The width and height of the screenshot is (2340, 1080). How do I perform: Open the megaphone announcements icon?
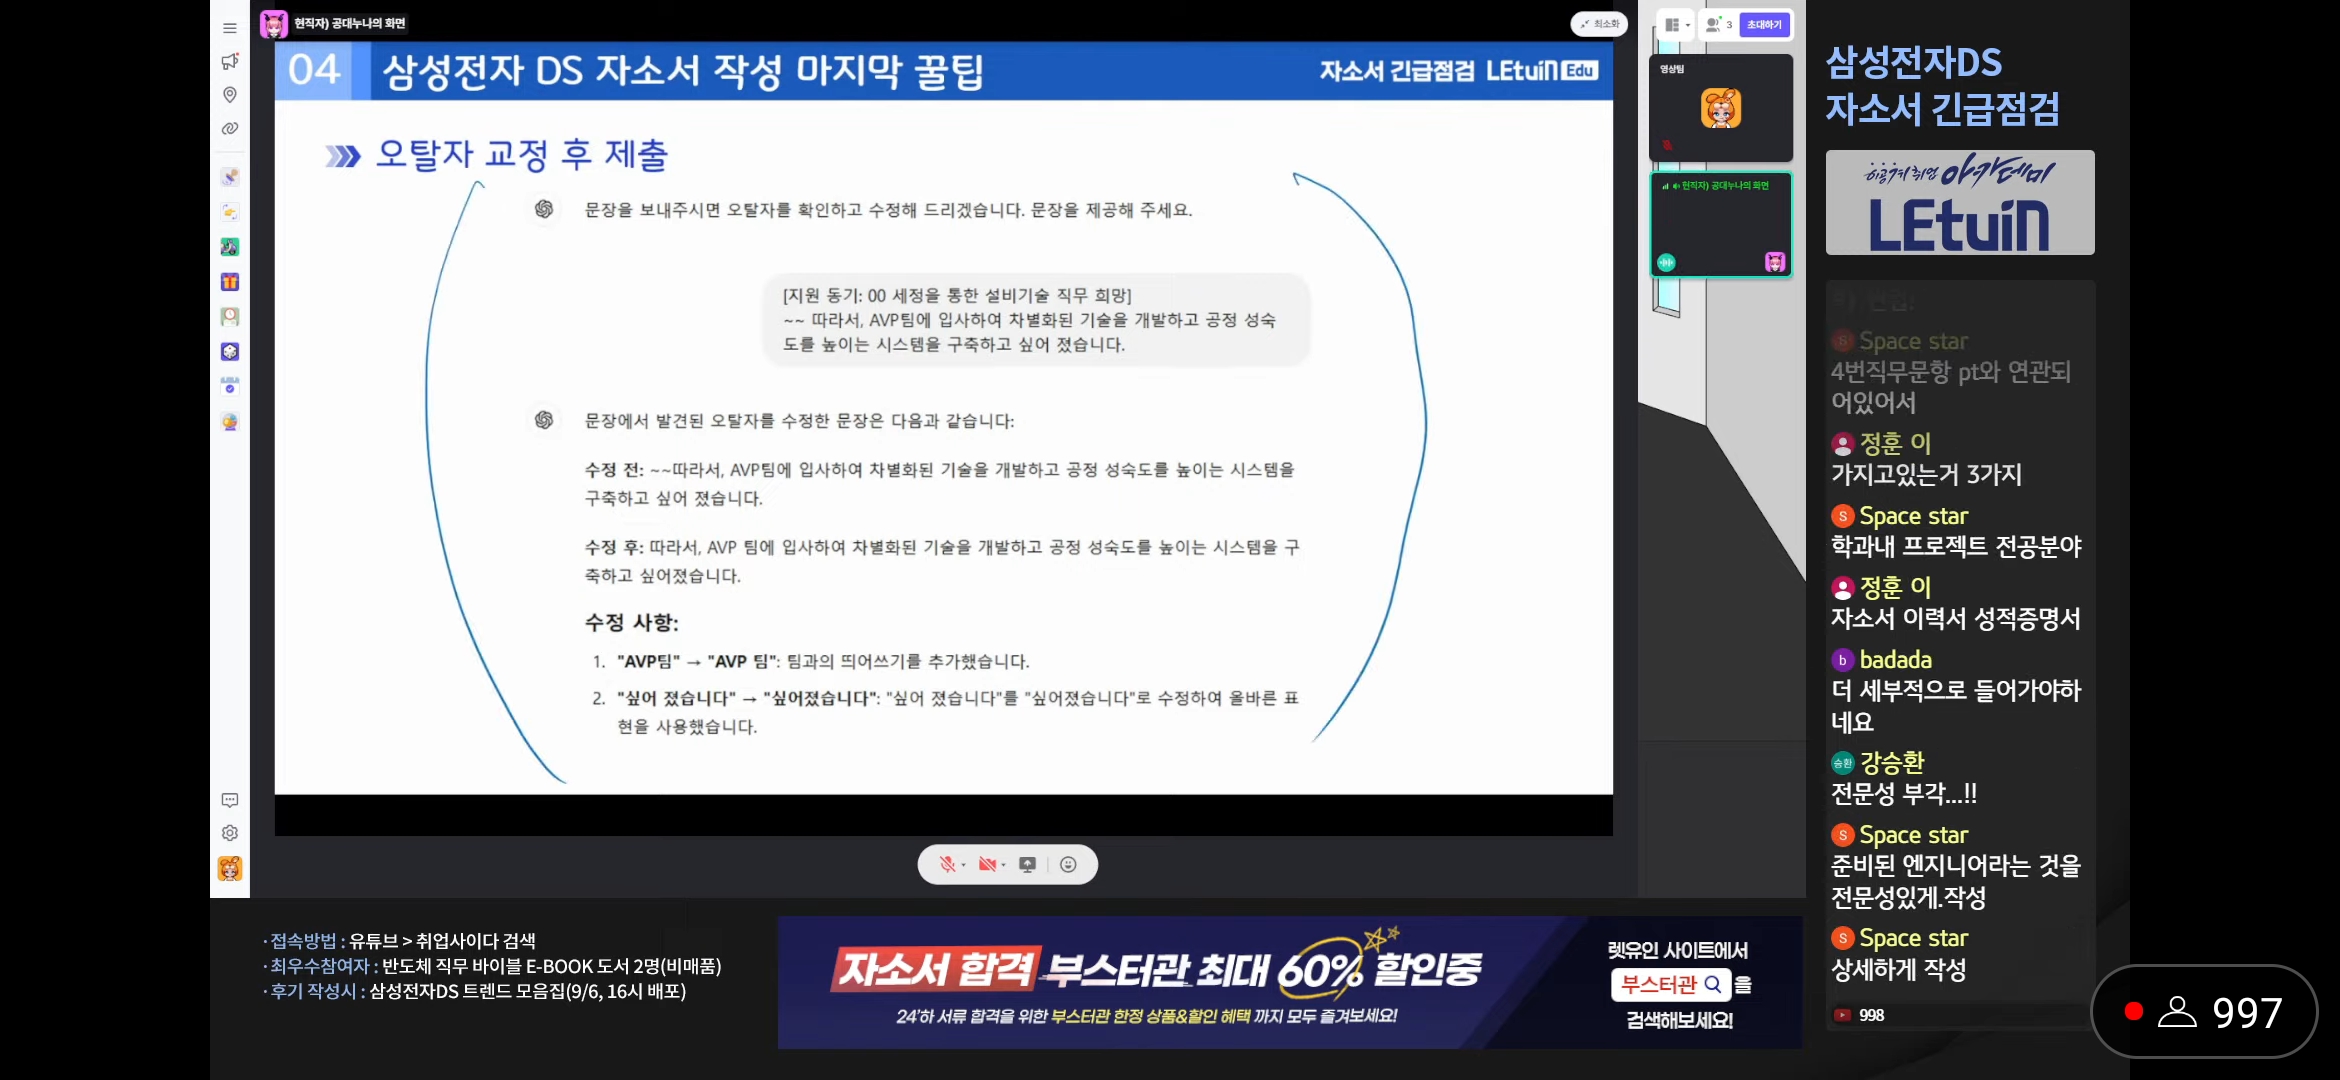pyautogui.click(x=230, y=61)
